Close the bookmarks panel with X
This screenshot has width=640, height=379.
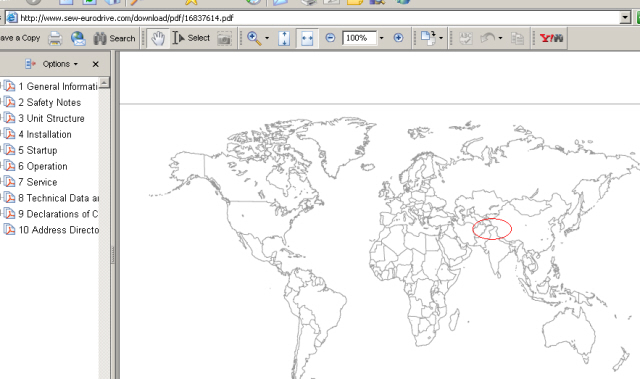[96, 64]
